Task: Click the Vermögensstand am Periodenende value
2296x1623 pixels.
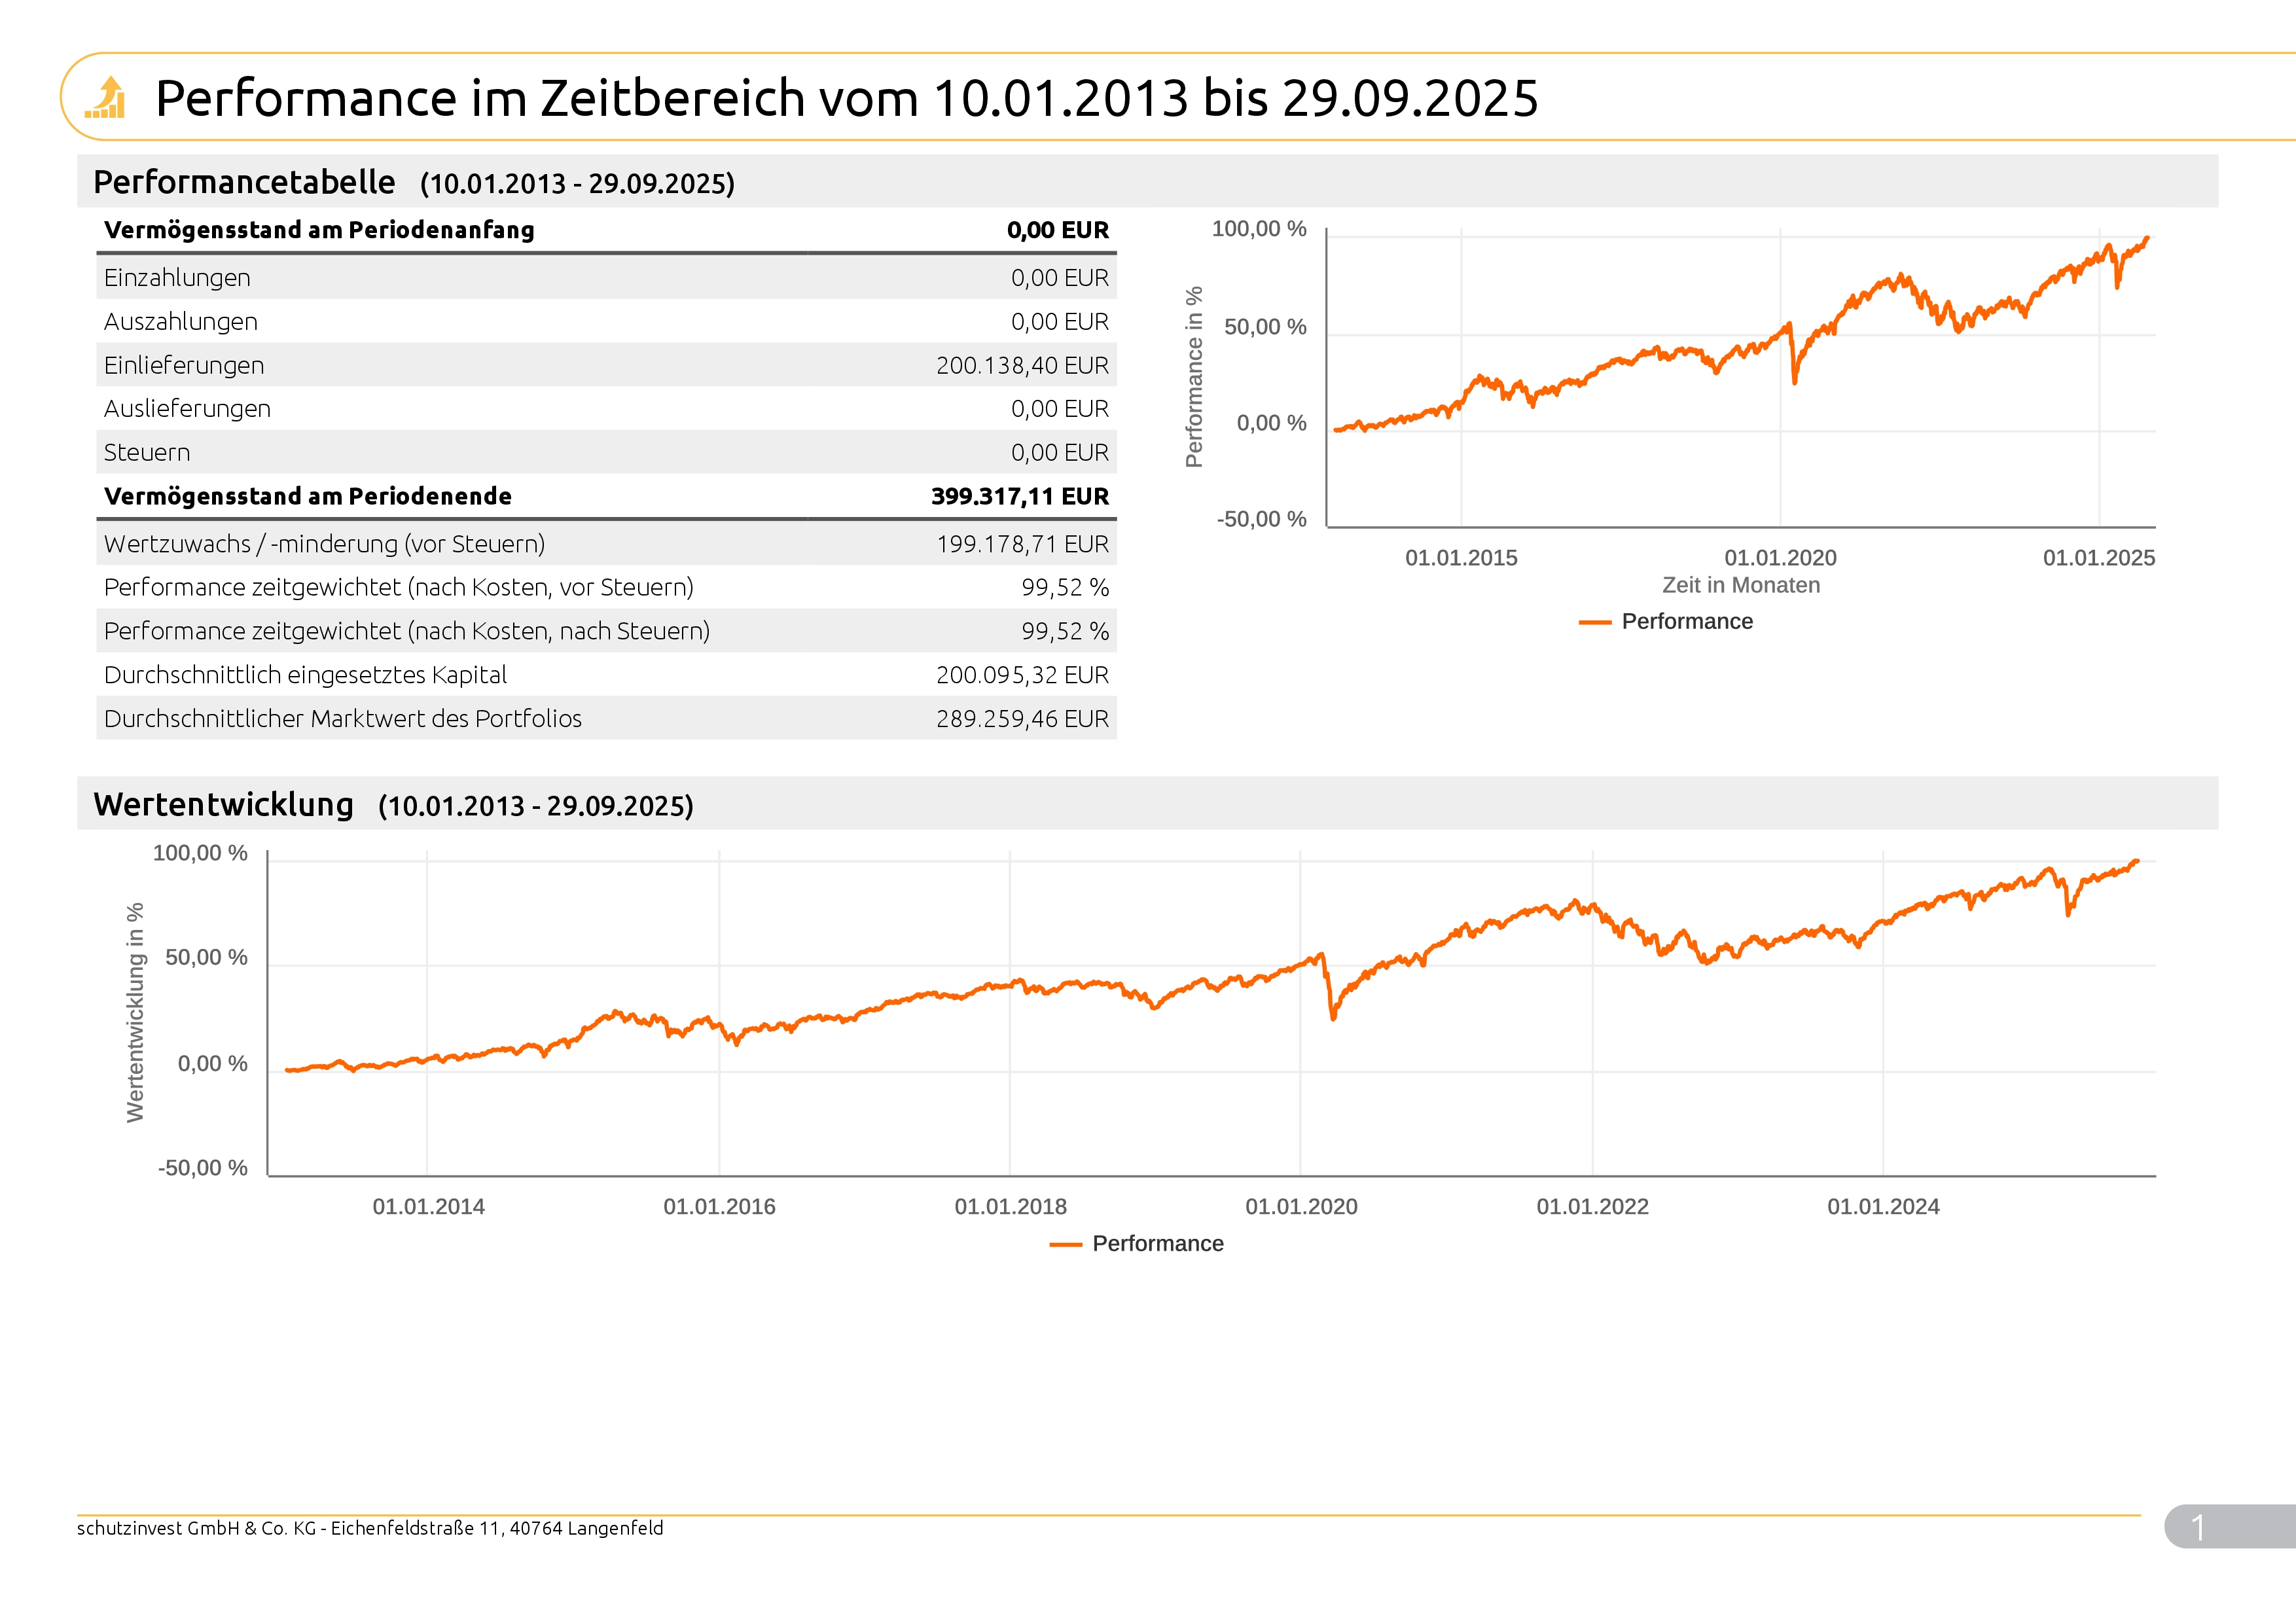Action: tap(1019, 496)
